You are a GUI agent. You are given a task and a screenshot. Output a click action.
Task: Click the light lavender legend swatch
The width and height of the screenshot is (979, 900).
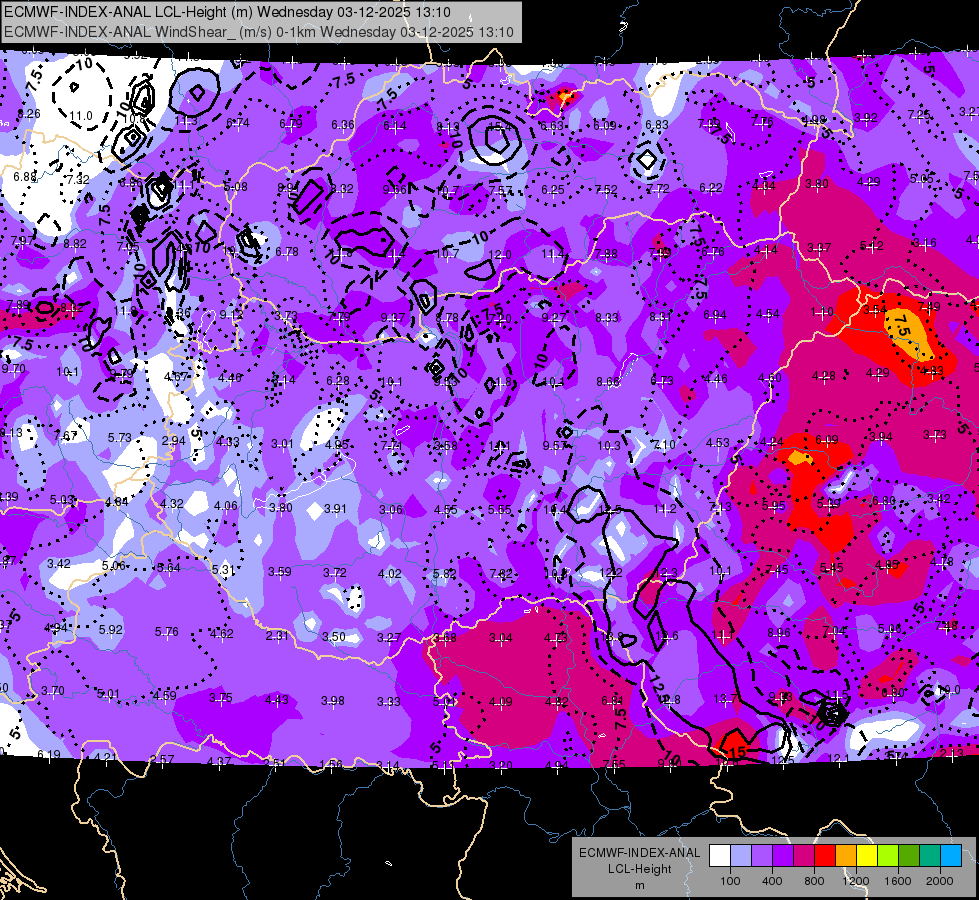click(x=740, y=856)
